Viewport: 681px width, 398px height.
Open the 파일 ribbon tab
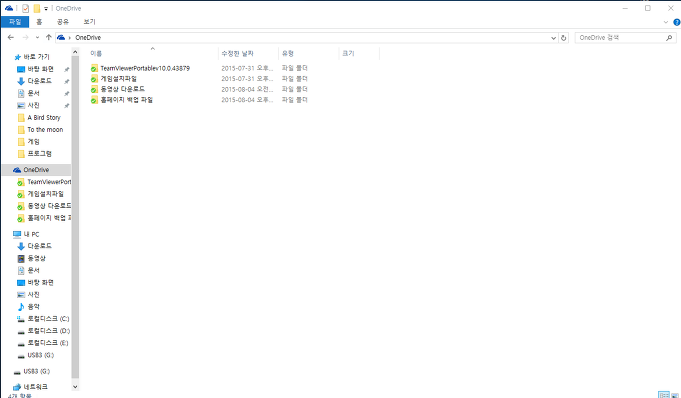15,22
